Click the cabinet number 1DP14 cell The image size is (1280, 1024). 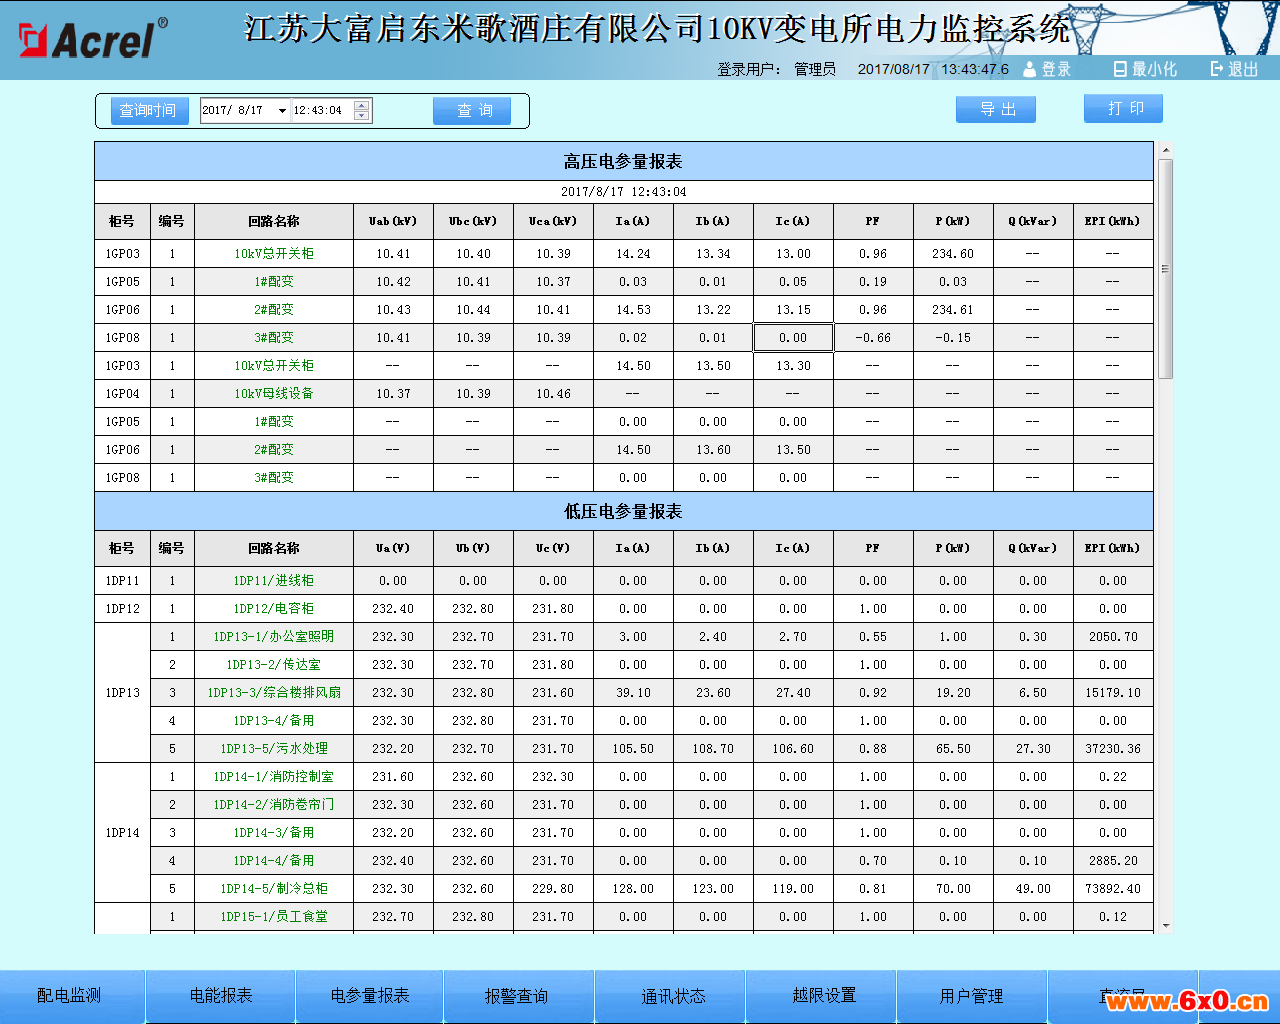coord(123,833)
